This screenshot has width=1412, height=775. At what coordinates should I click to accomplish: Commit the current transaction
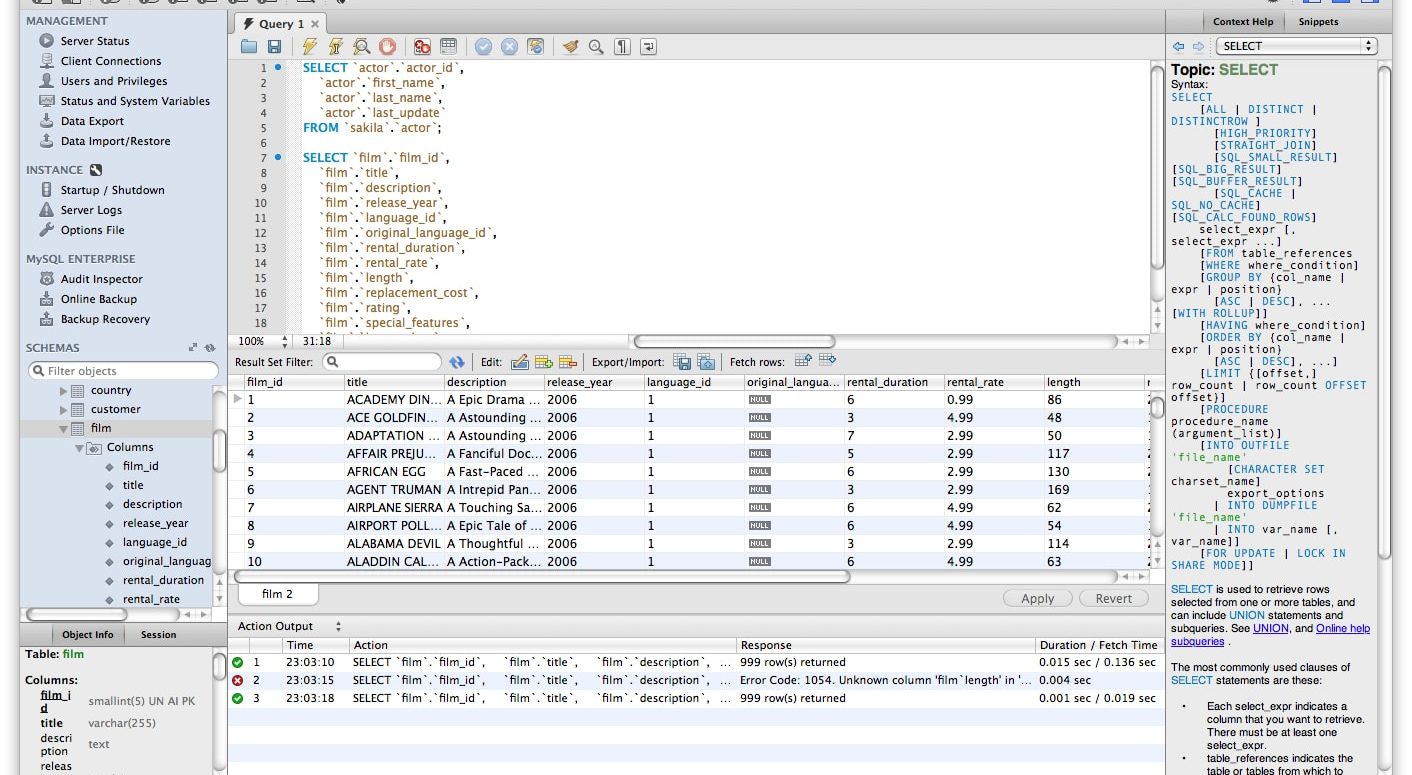[x=484, y=46]
